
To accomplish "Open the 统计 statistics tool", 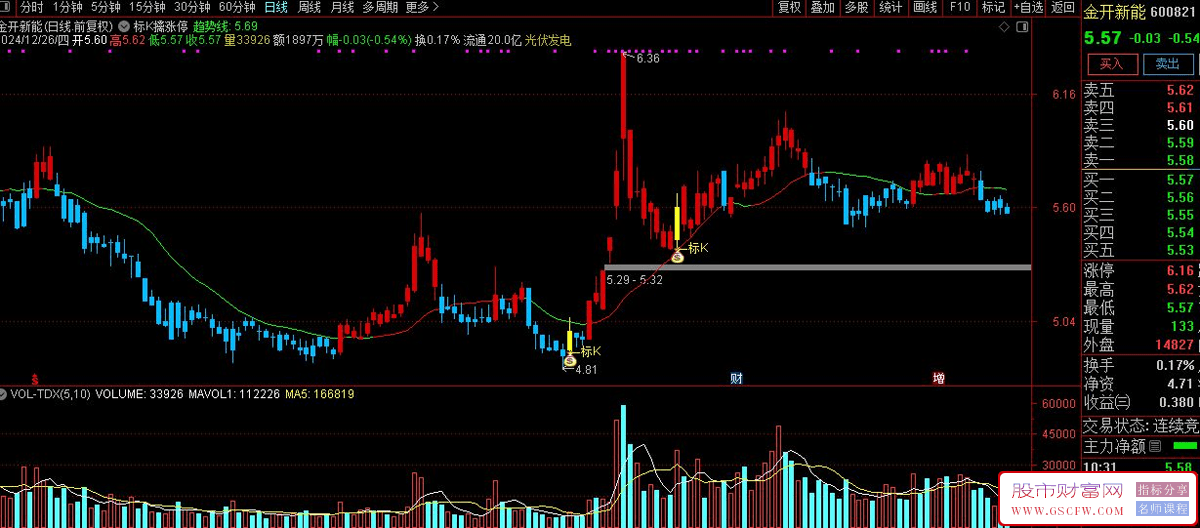I will coord(890,7).
